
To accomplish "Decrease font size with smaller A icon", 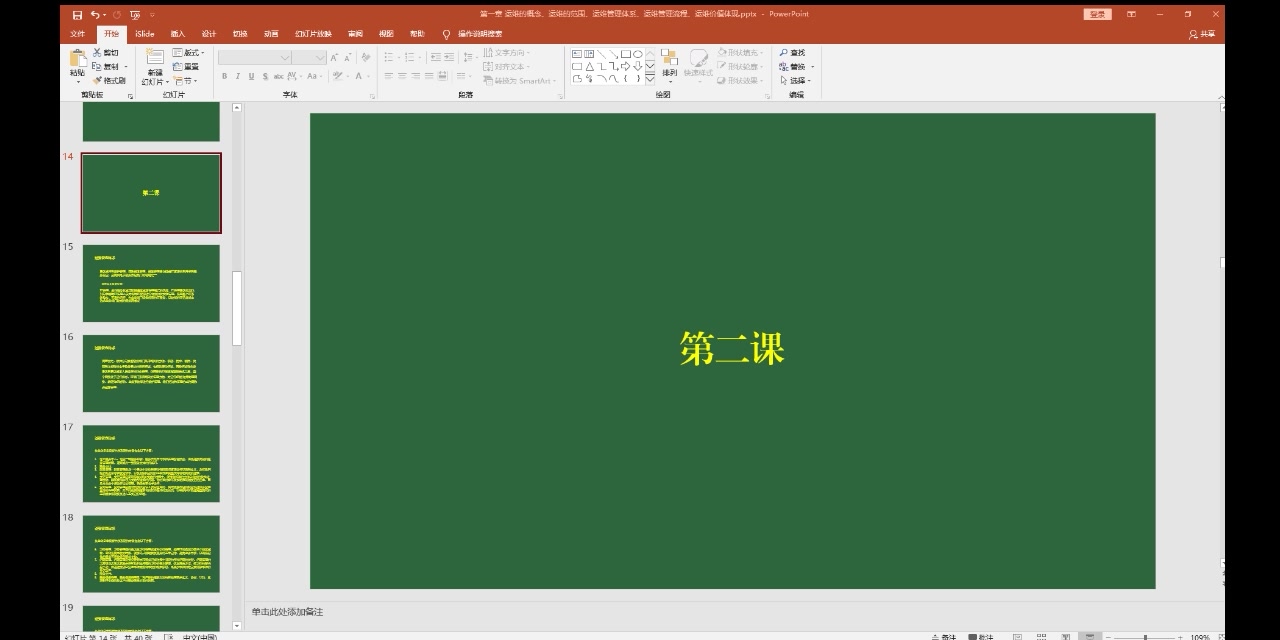I will tap(347, 58).
